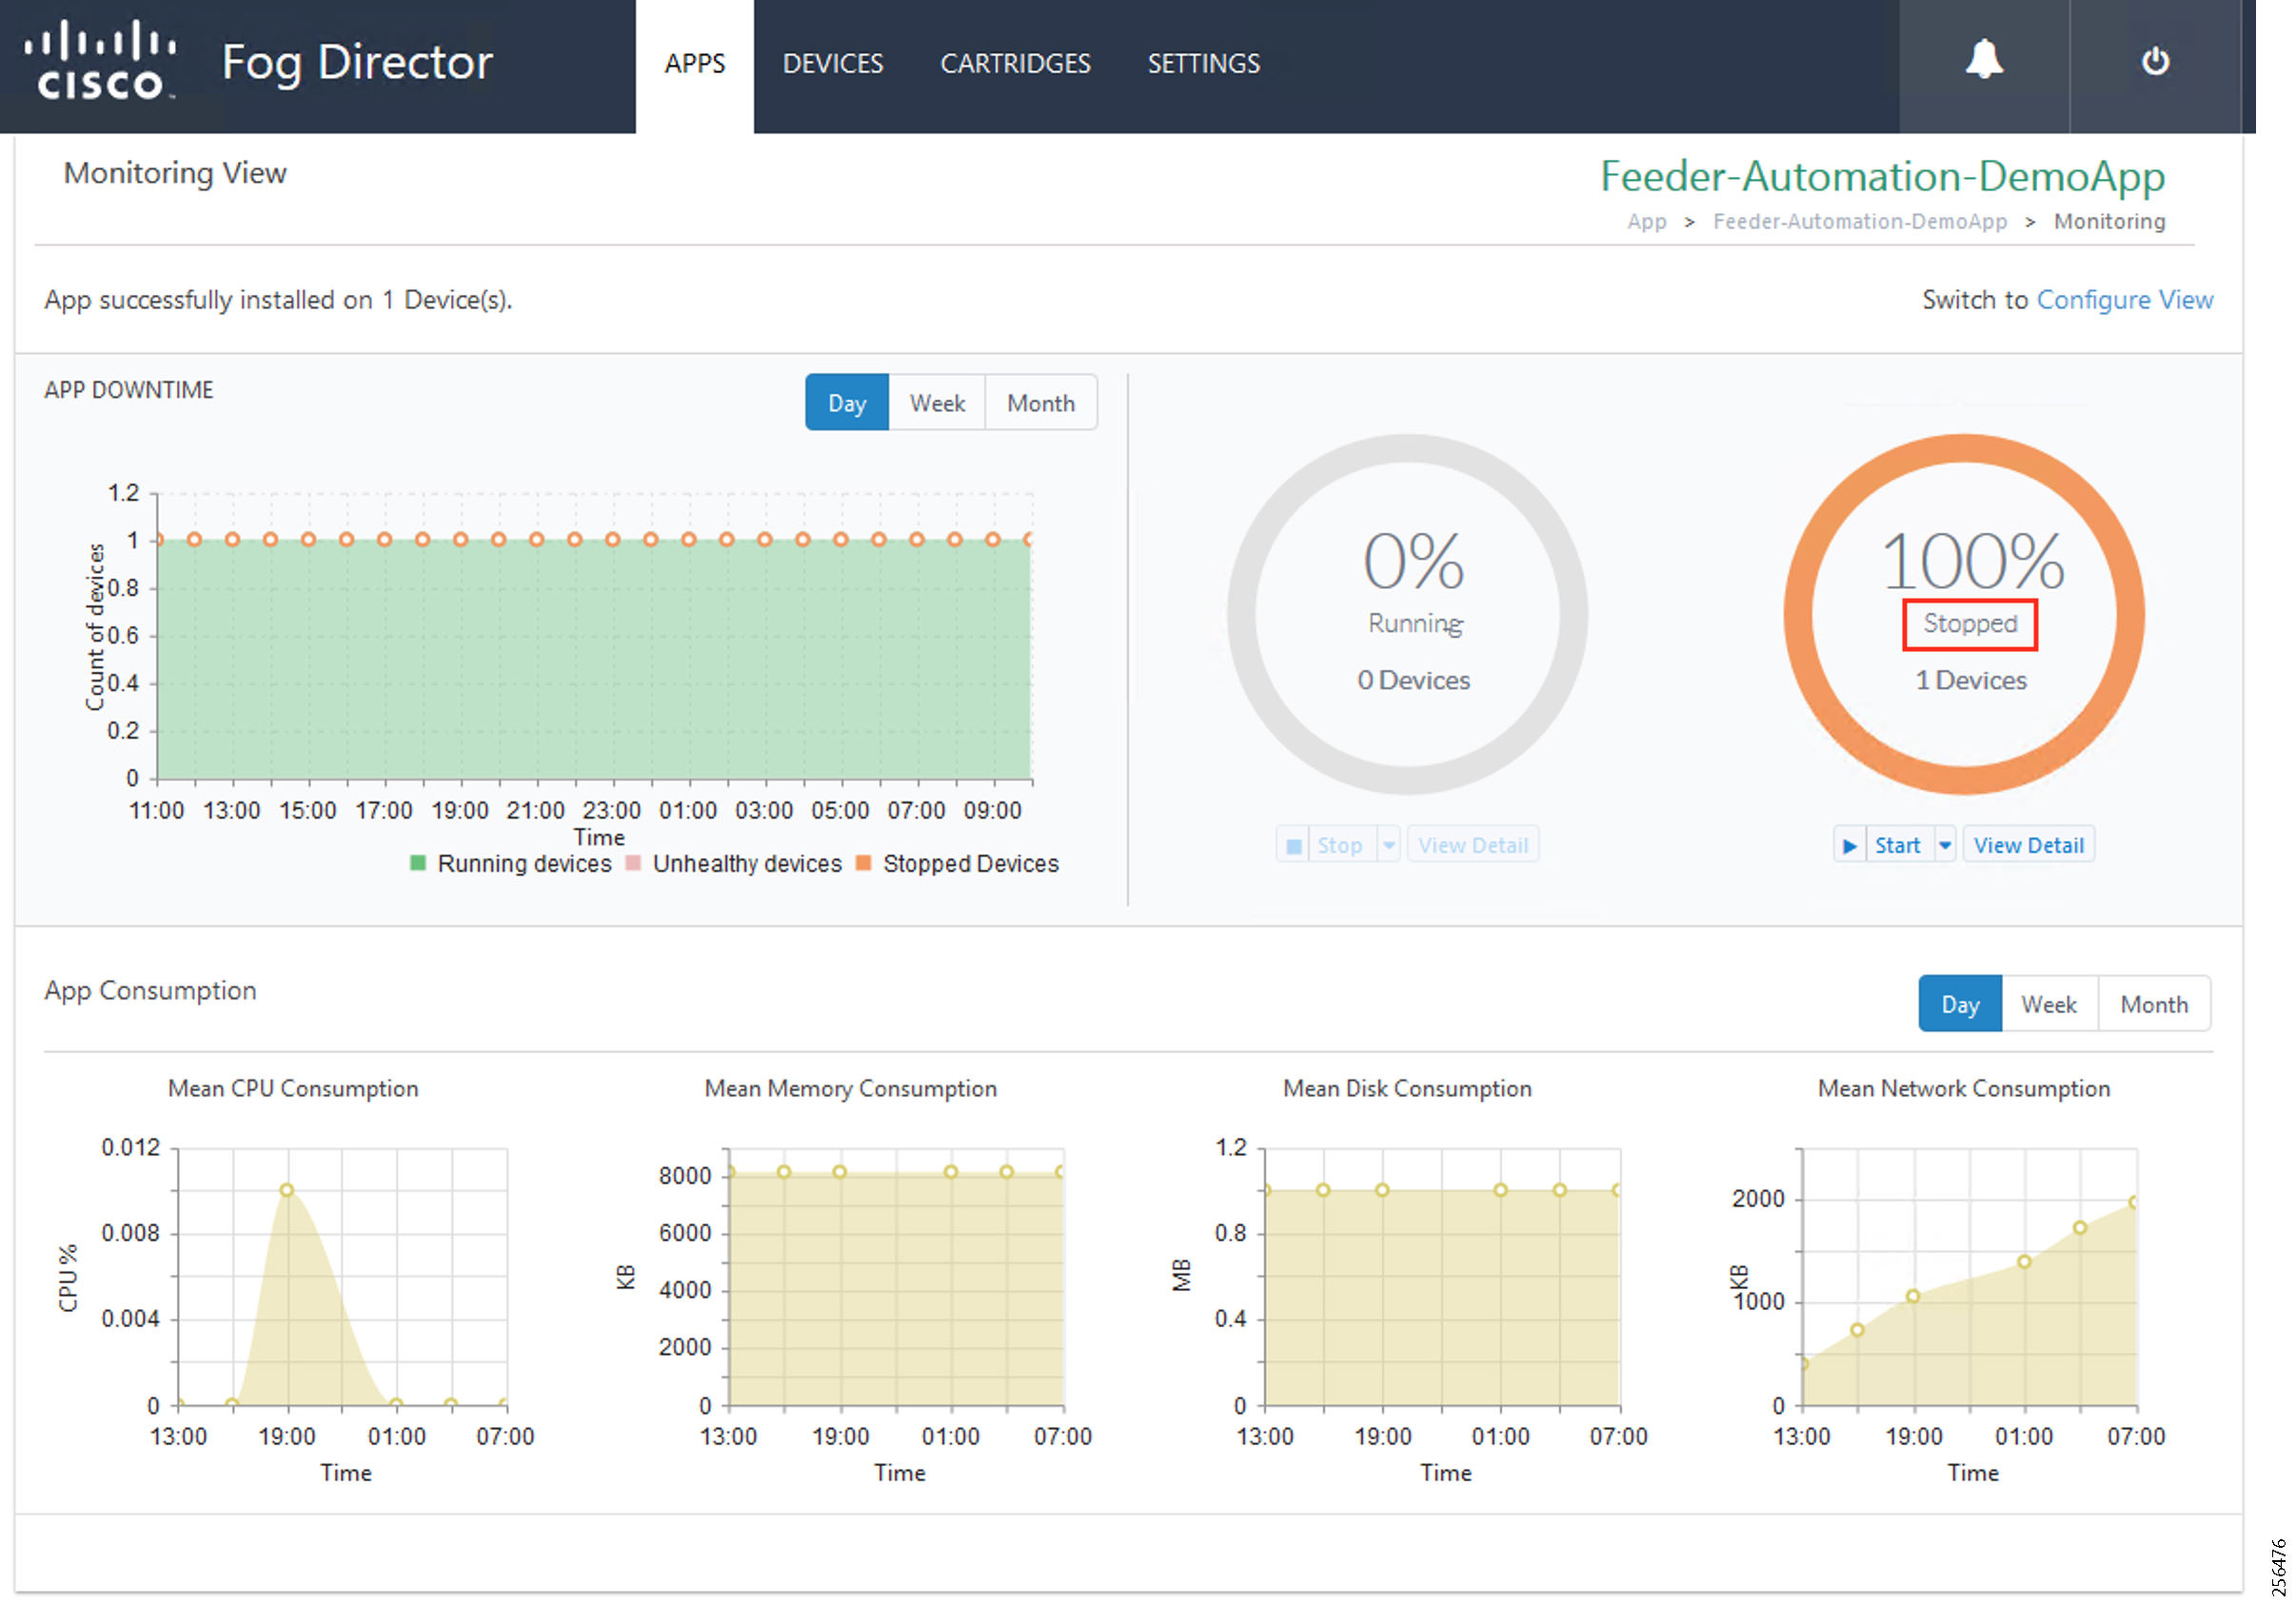The image size is (2296, 1603).
Task: Select Day in App Downtime range
Action: [x=846, y=403]
